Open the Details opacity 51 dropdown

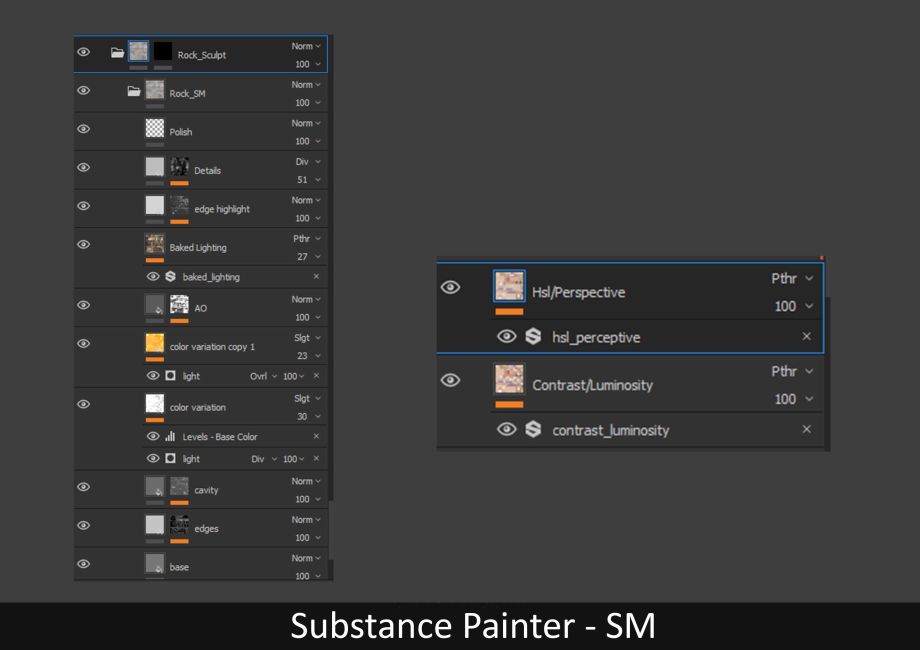(309, 180)
